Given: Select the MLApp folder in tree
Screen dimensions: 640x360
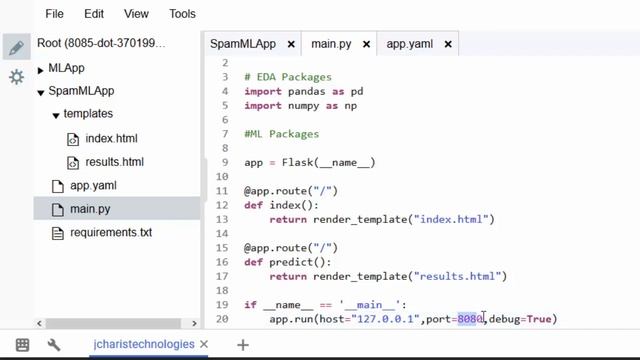Looking at the screenshot, I should point(66,68).
